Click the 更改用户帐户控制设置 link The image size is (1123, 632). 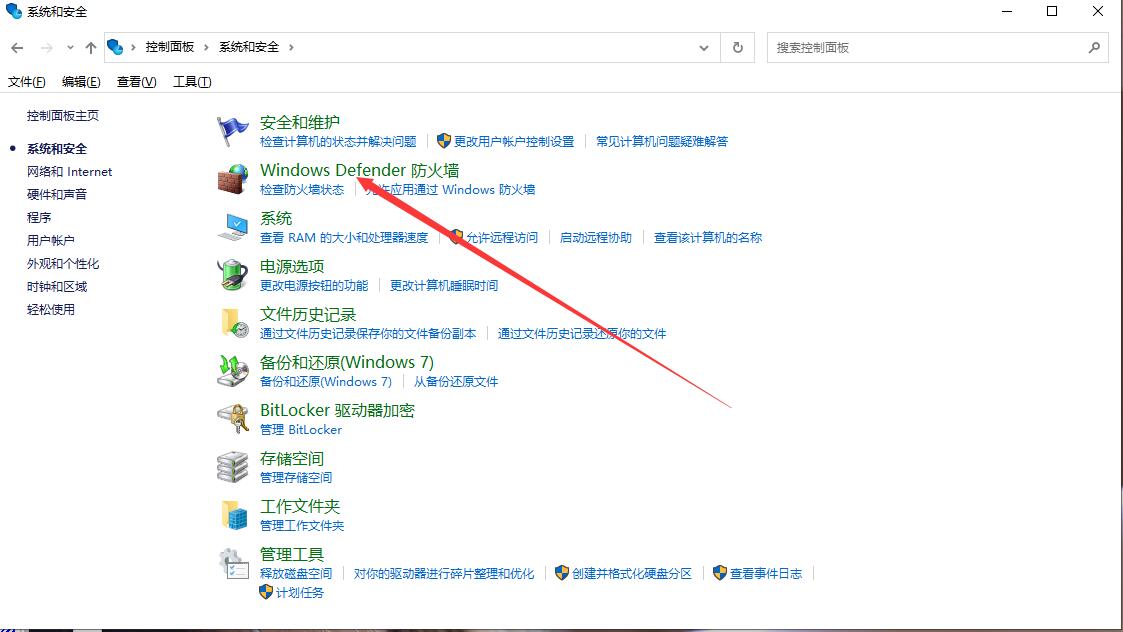(513, 142)
